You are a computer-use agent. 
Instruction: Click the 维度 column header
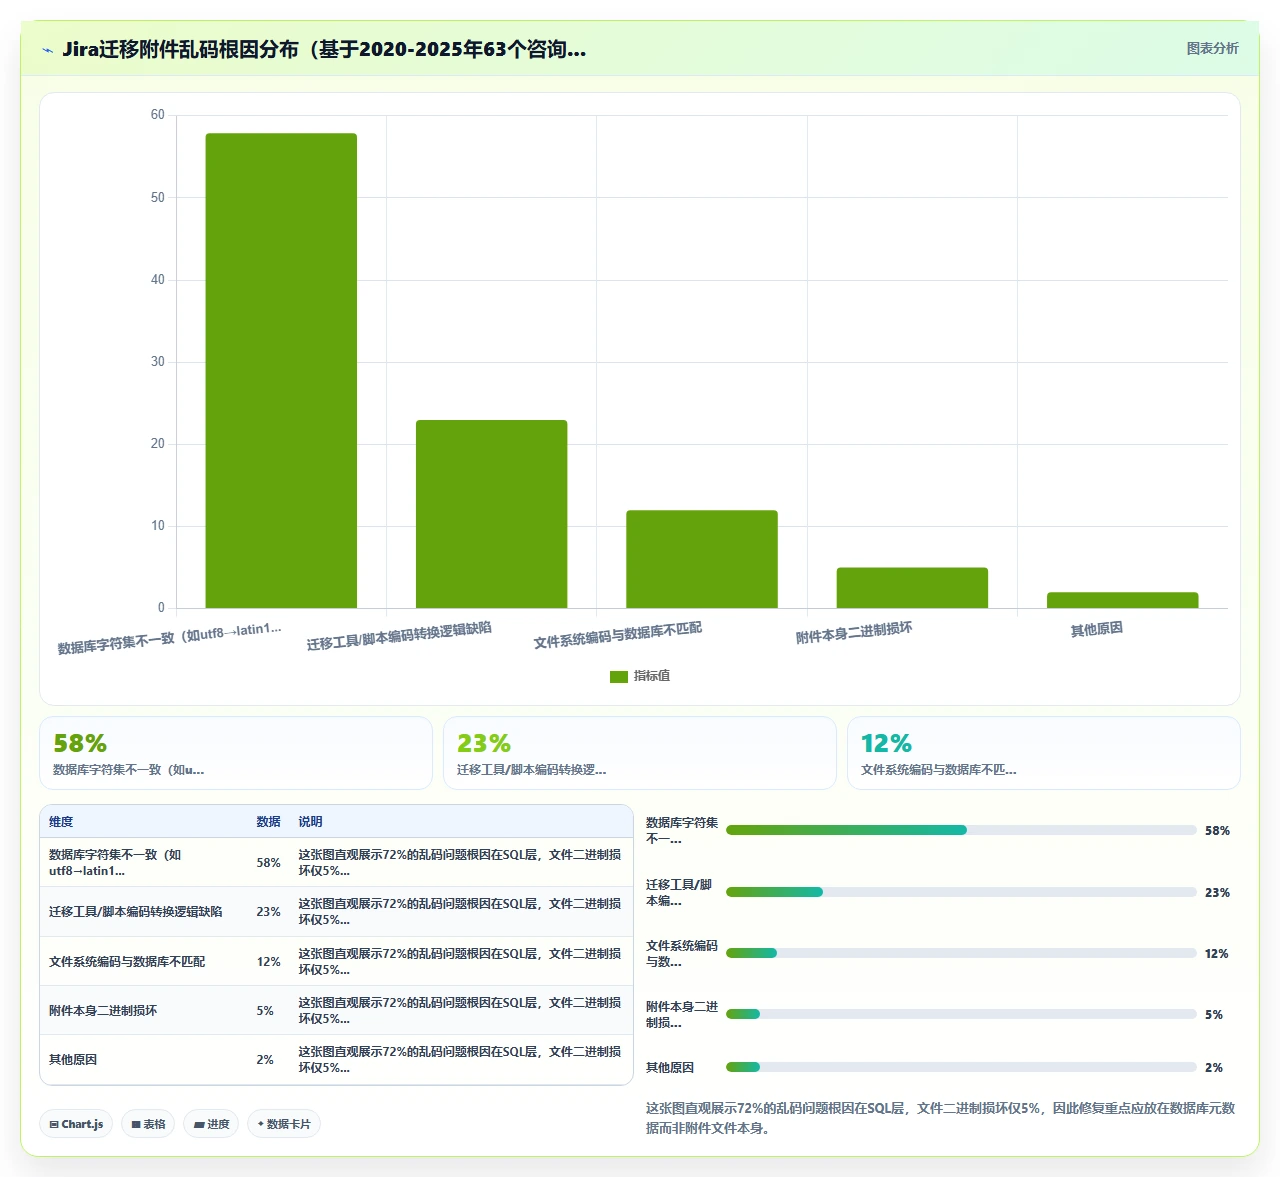(x=61, y=822)
